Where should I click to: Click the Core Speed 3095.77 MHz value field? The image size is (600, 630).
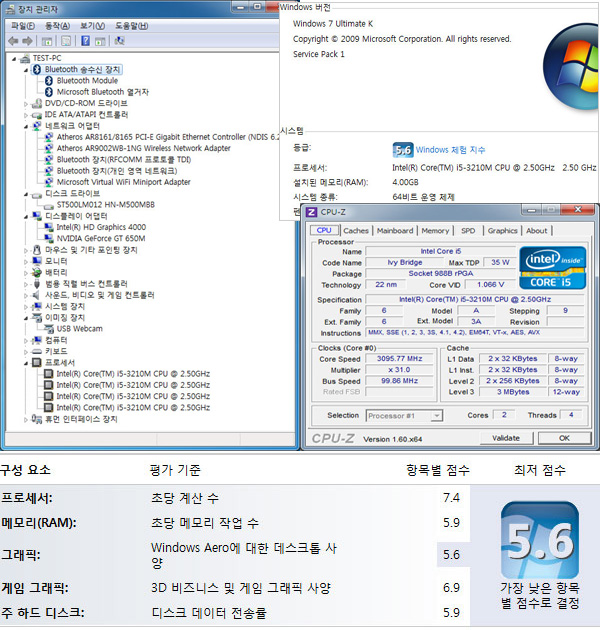399,359
